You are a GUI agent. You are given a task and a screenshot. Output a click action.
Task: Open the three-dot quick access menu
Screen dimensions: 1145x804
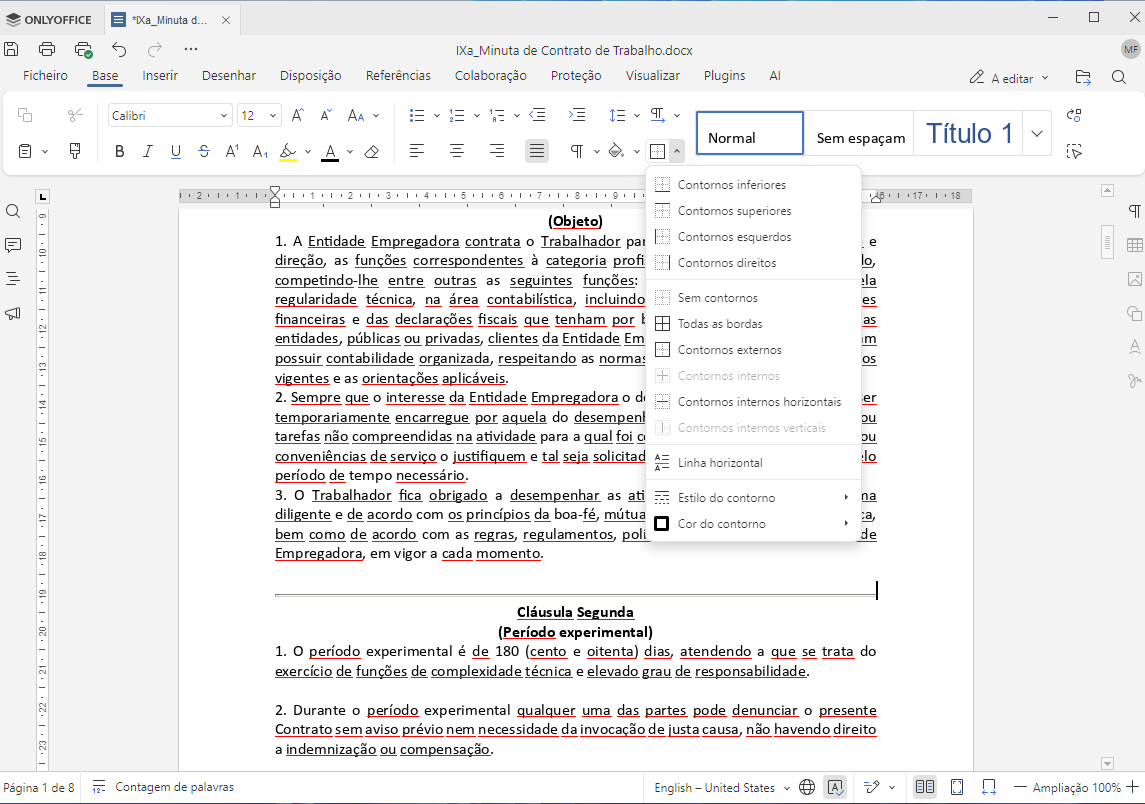coord(191,49)
